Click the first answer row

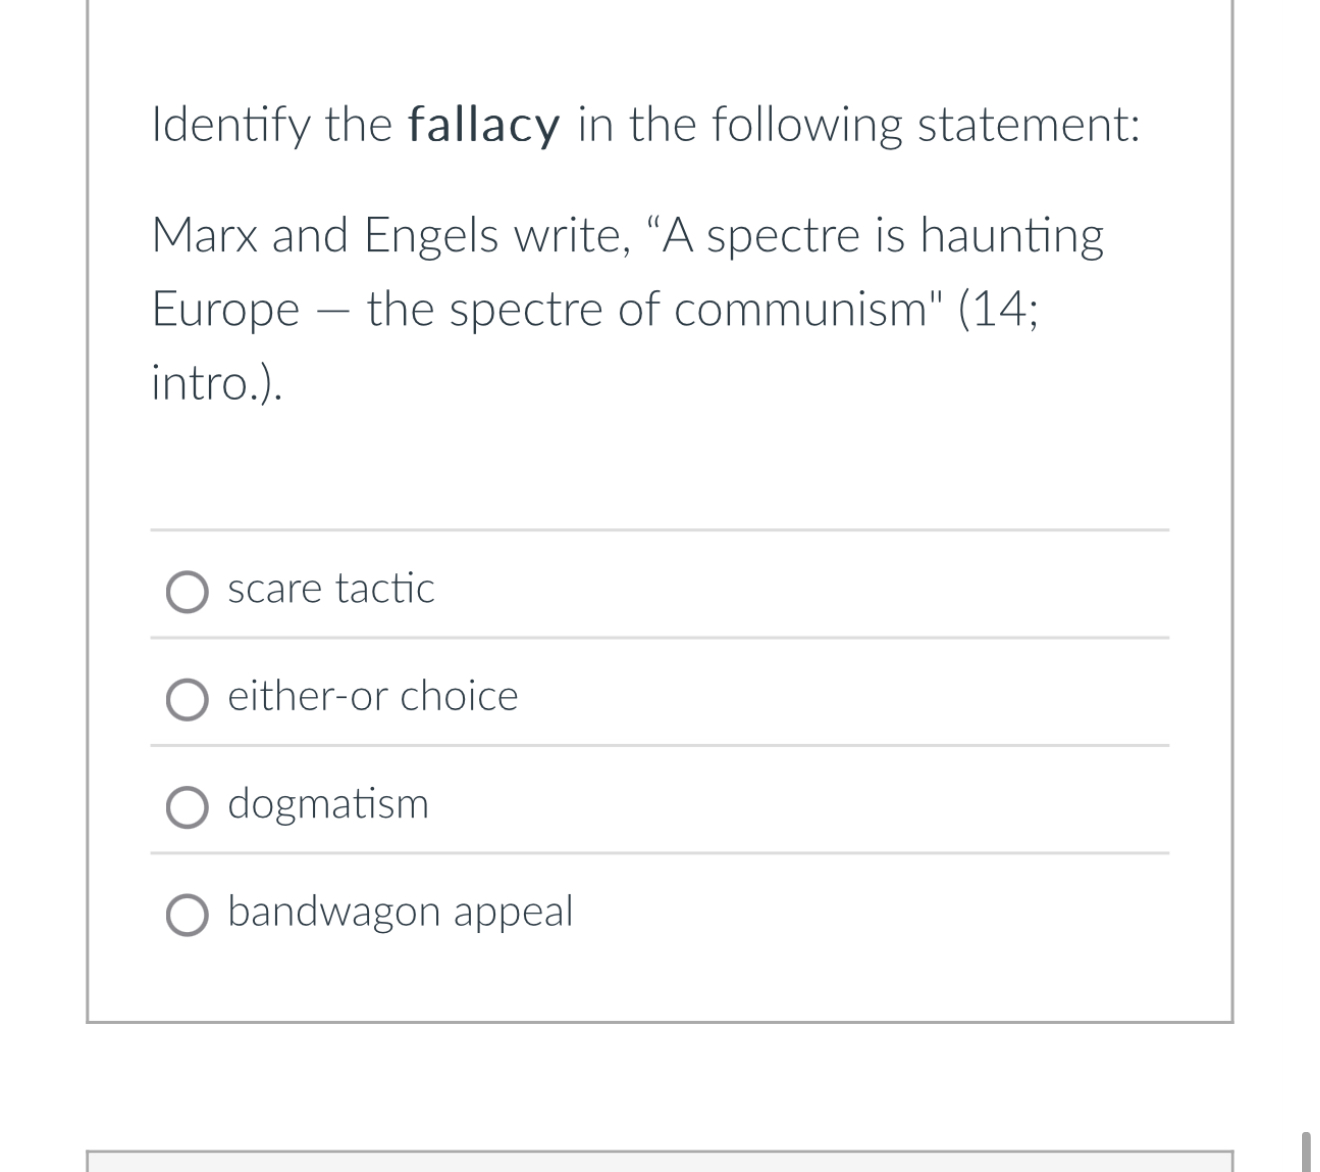click(660, 590)
